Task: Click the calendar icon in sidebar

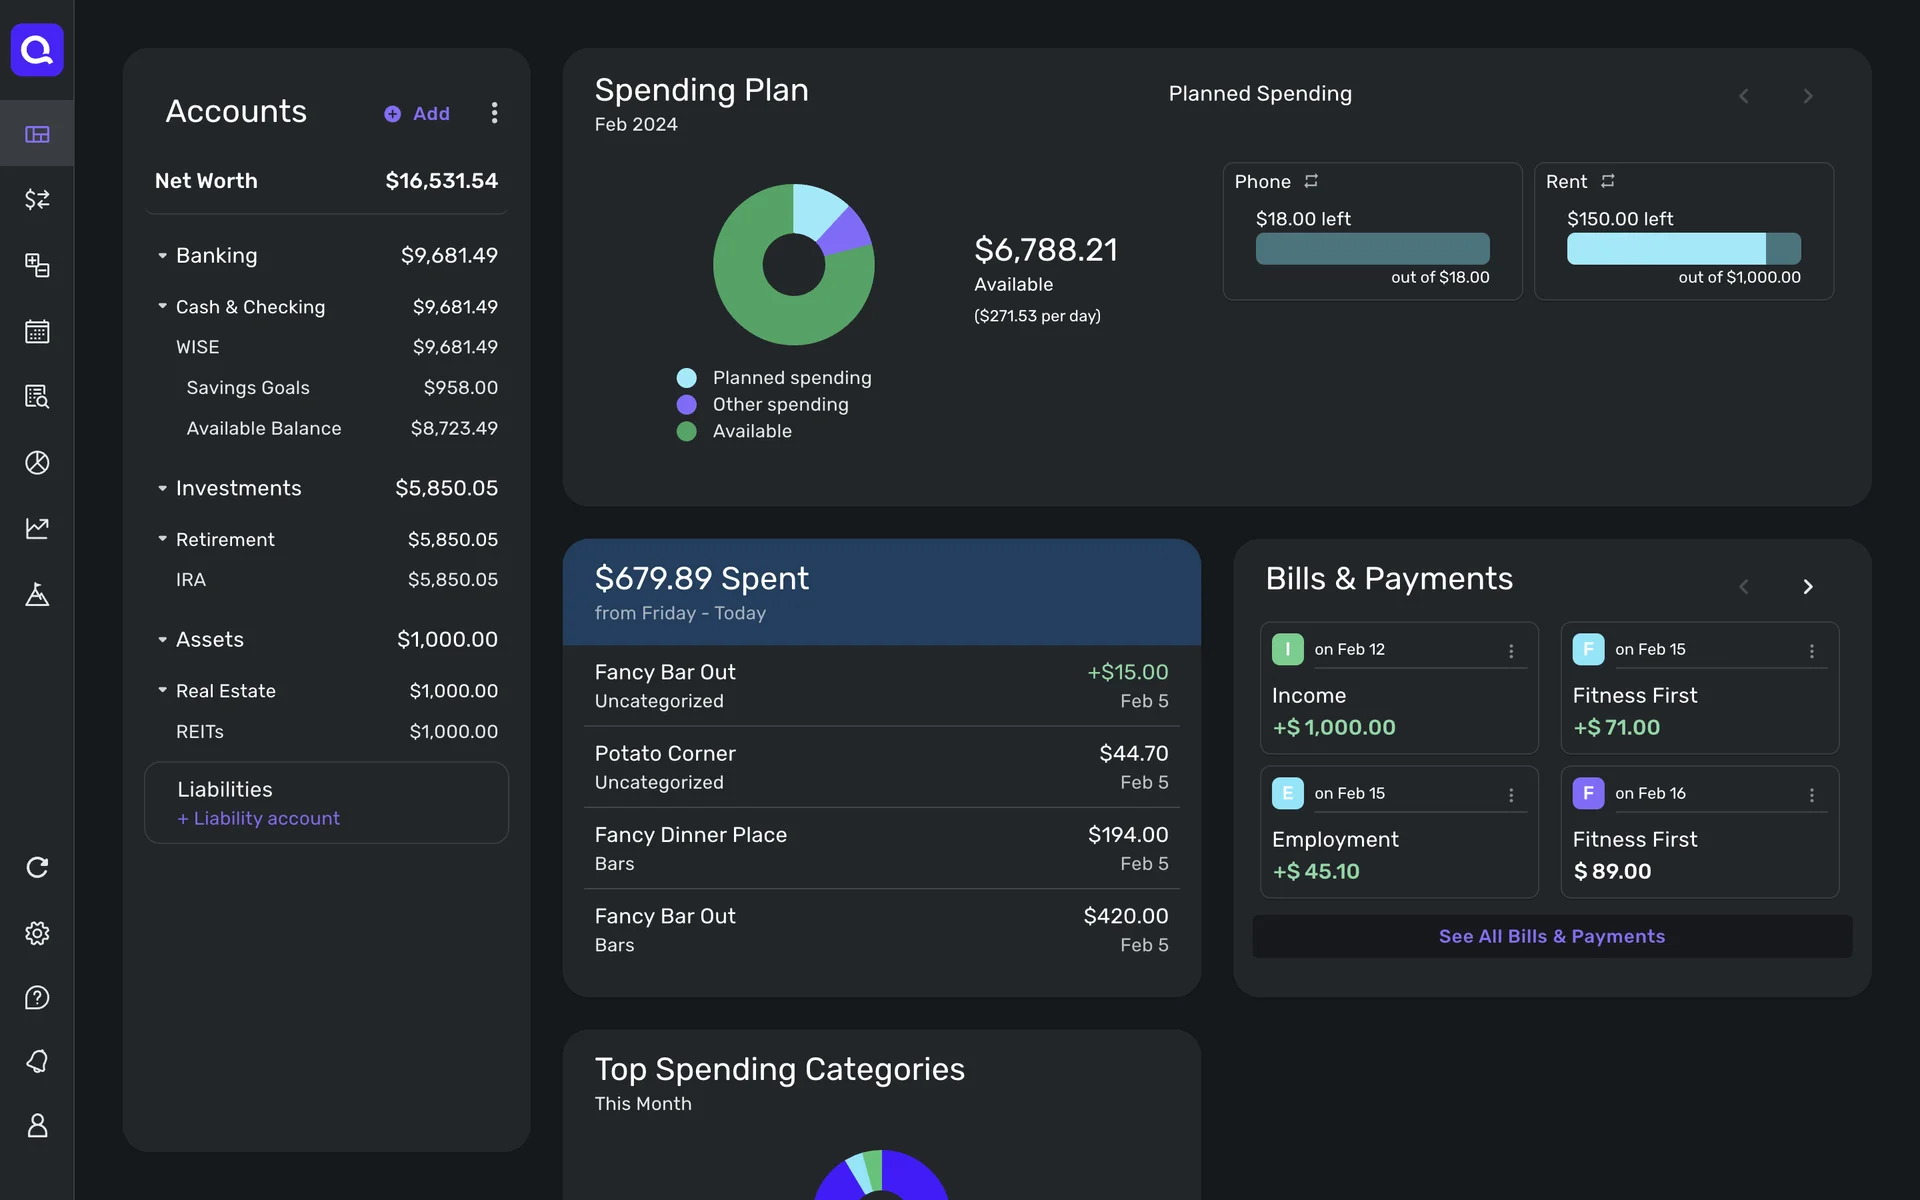Action: tap(37, 332)
